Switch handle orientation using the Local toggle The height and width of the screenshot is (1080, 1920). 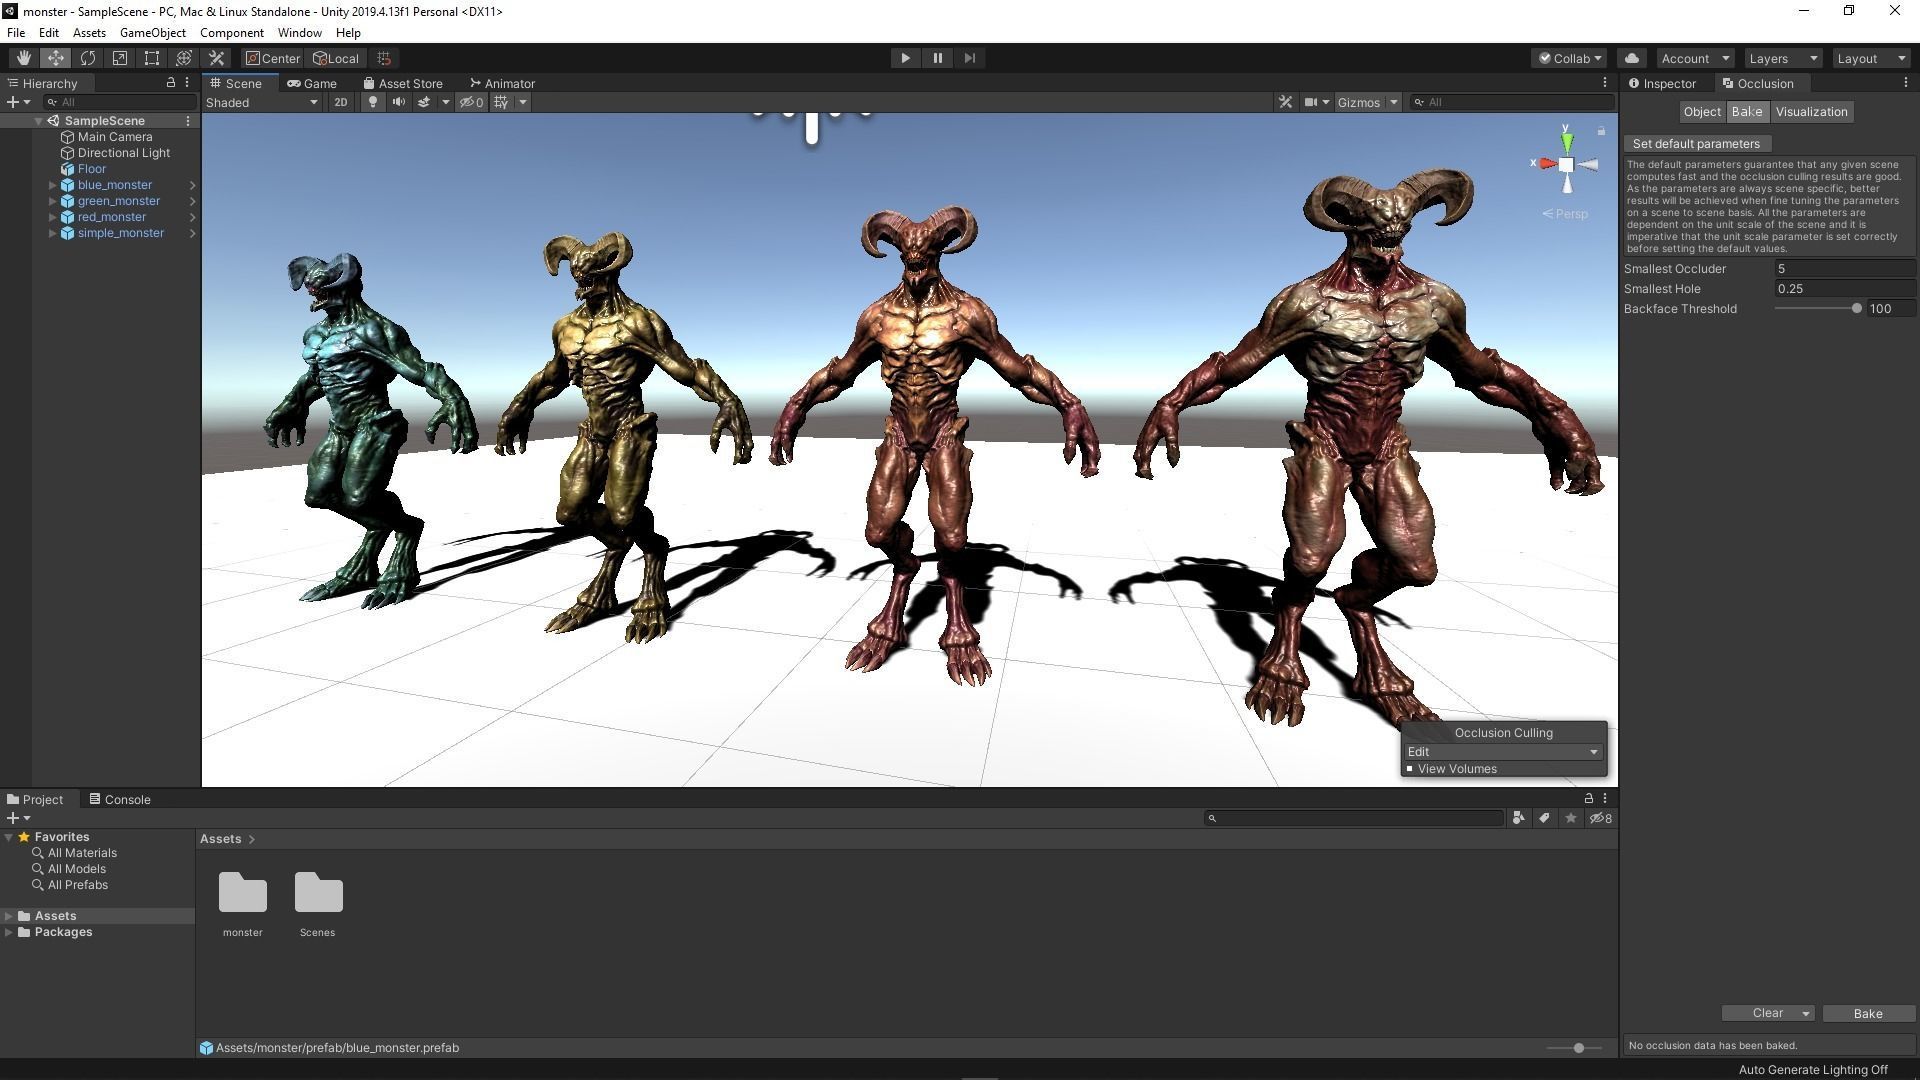coord(335,57)
